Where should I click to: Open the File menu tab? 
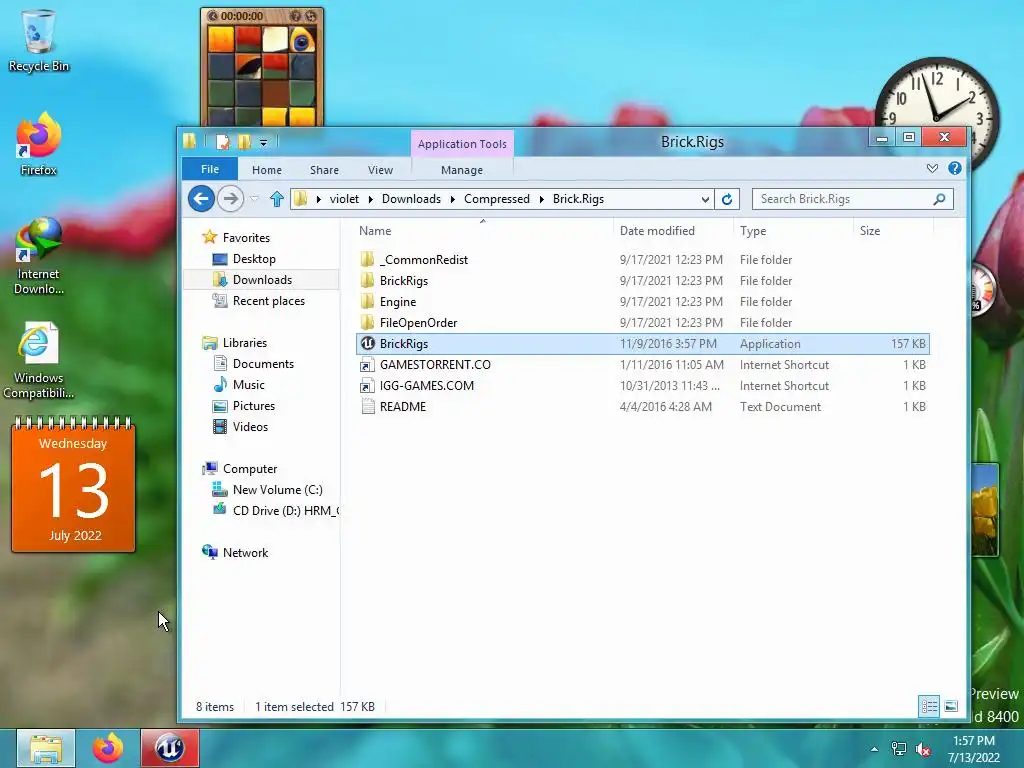(x=210, y=169)
